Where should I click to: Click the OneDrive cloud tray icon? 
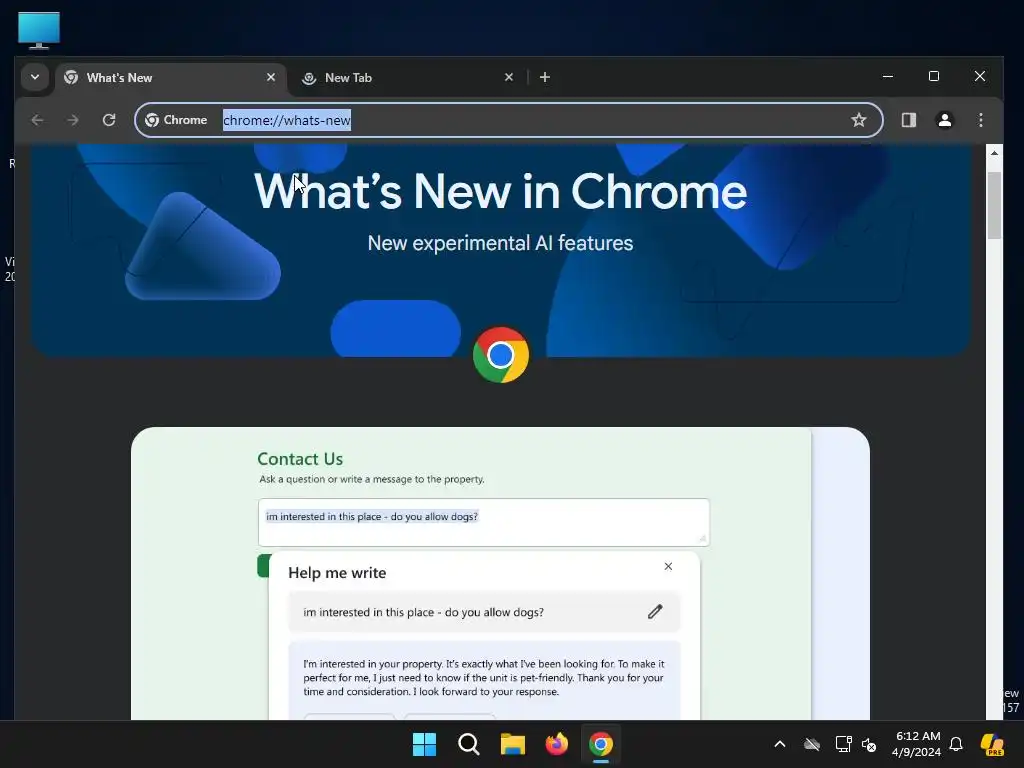pos(812,744)
